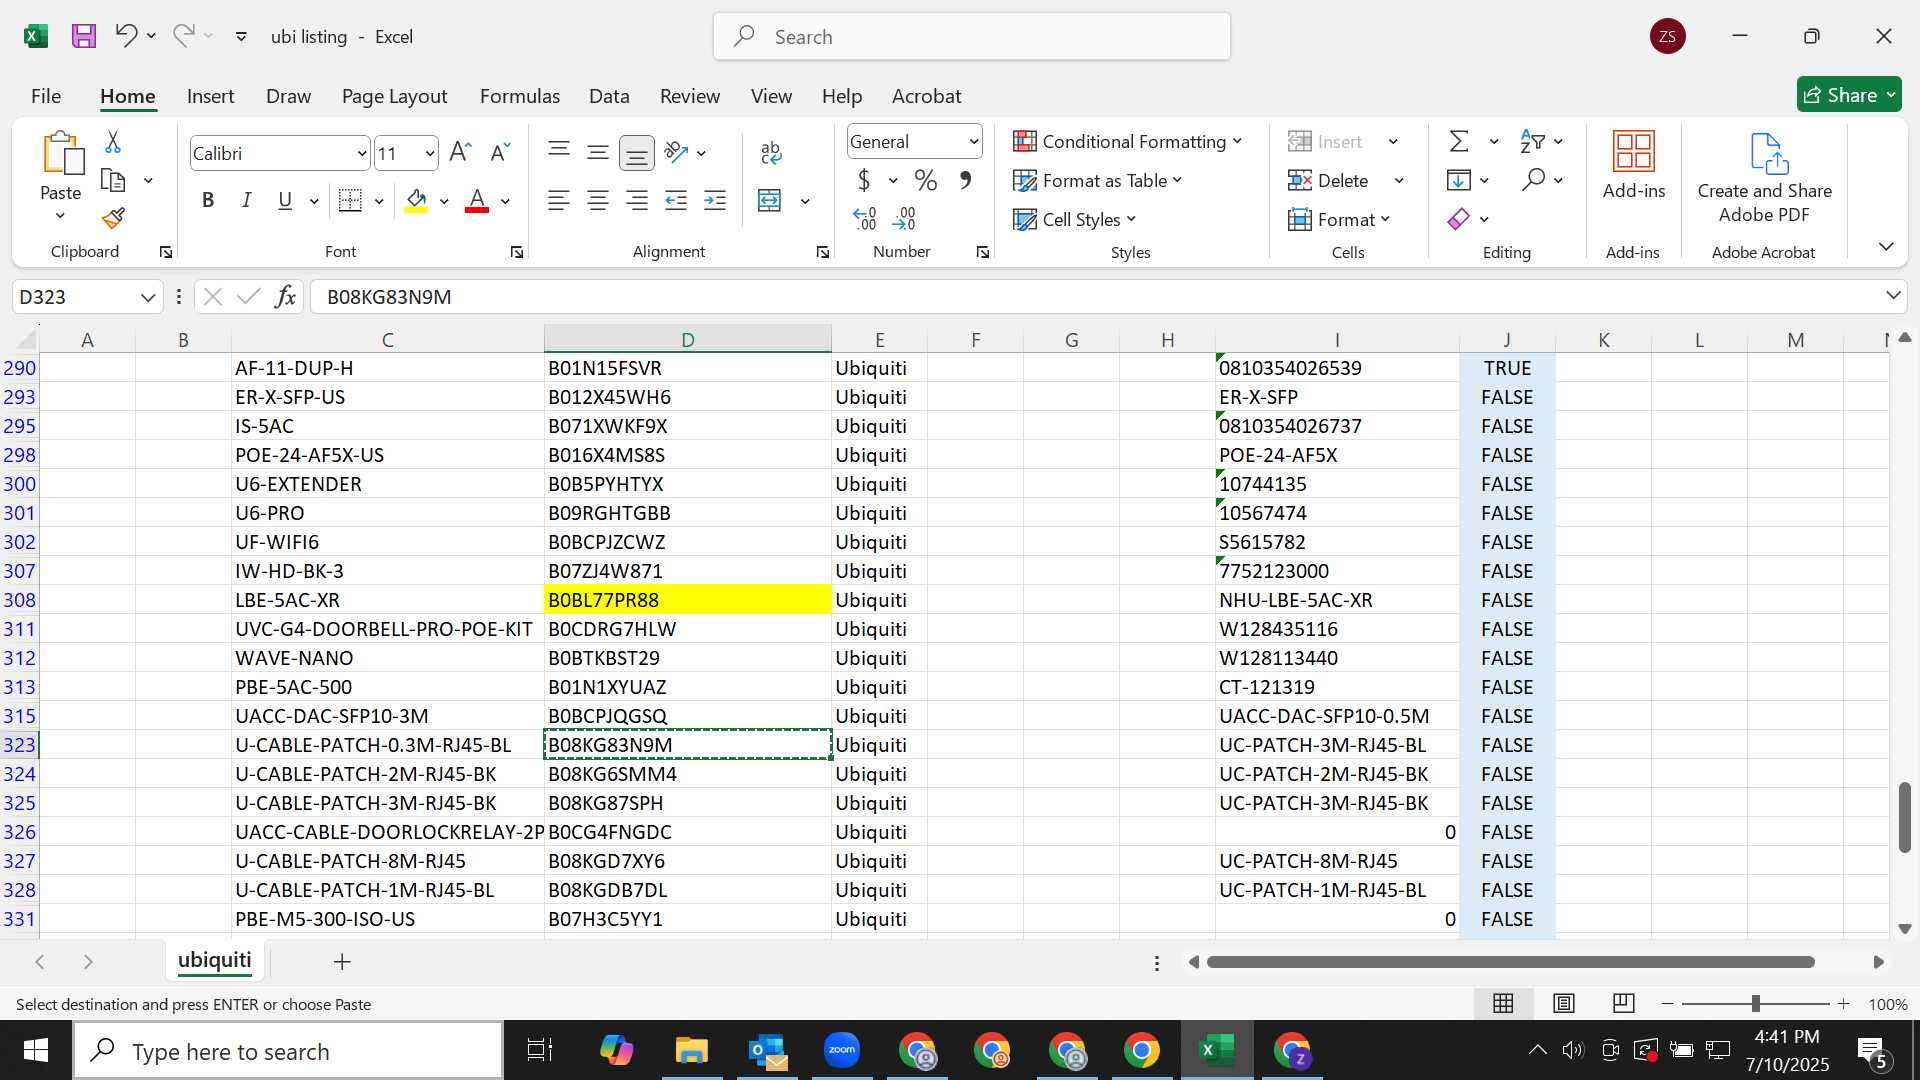
Task: Click the Wrap Text icon
Action: (771, 152)
